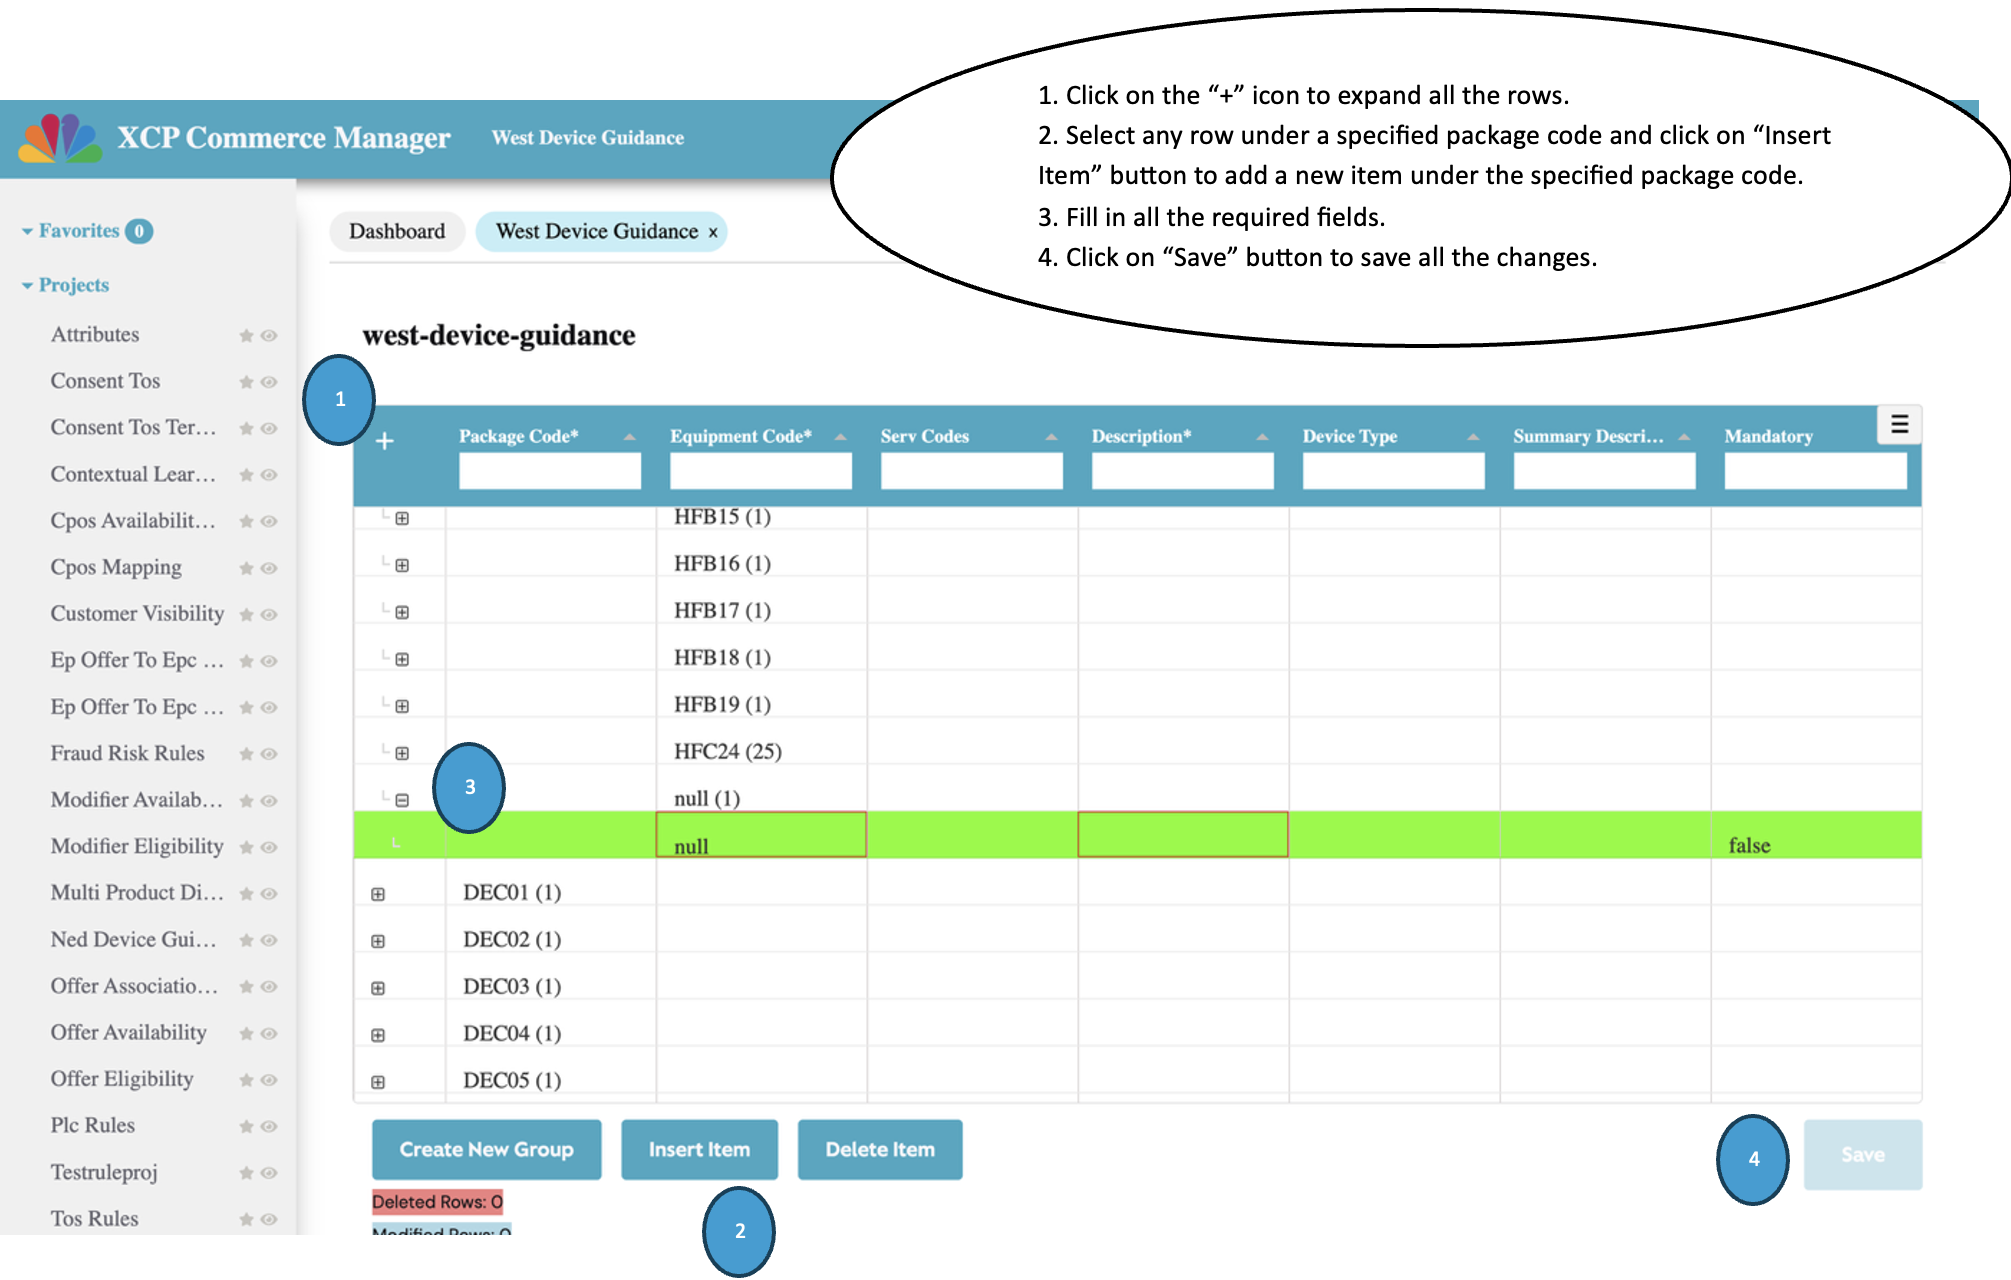Collapse the null (1) row

pyautogui.click(x=402, y=800)
